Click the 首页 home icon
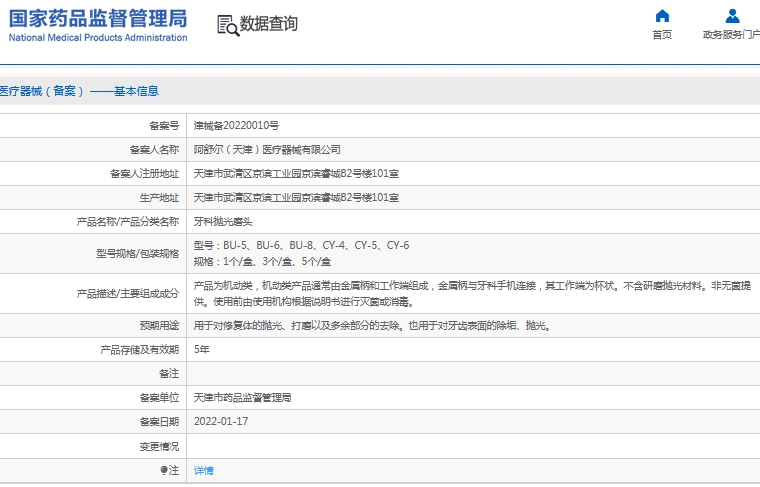 point(662,16)
